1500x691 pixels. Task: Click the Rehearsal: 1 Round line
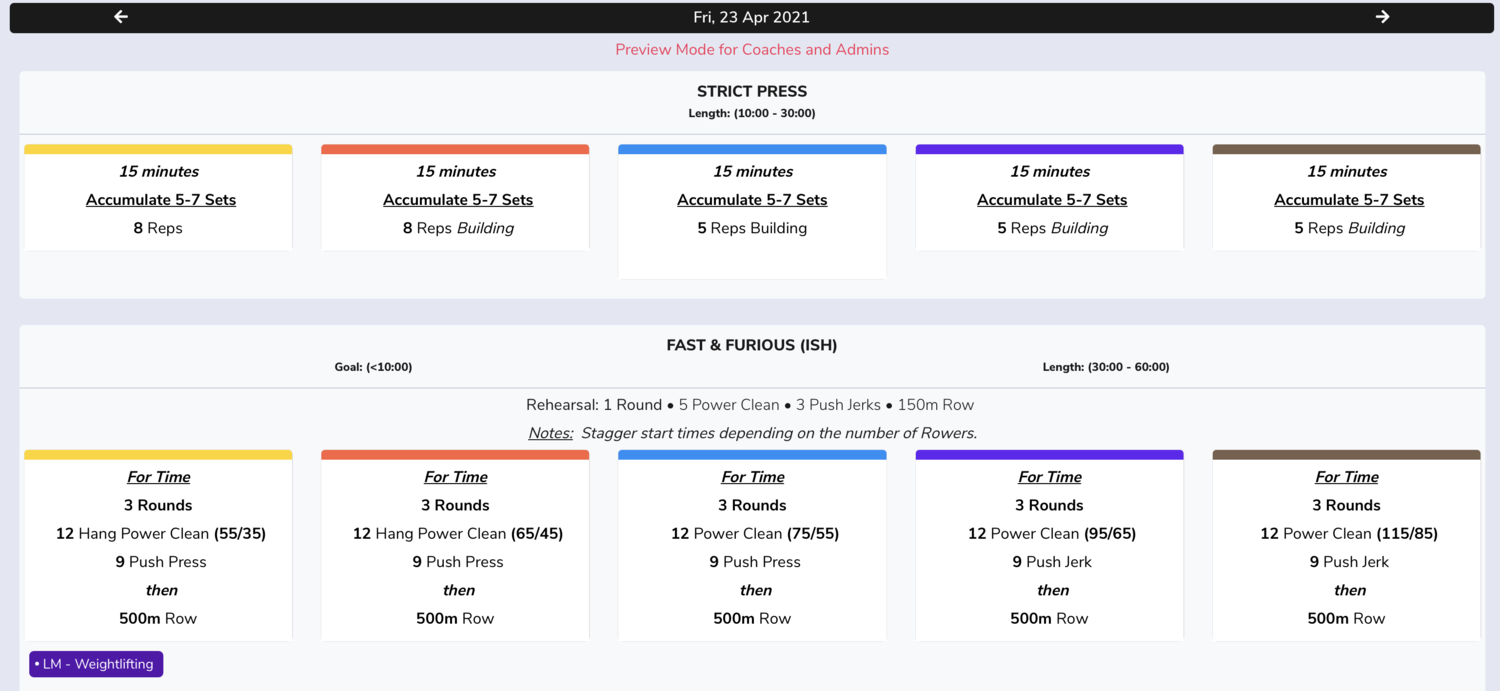coord(750,405)
